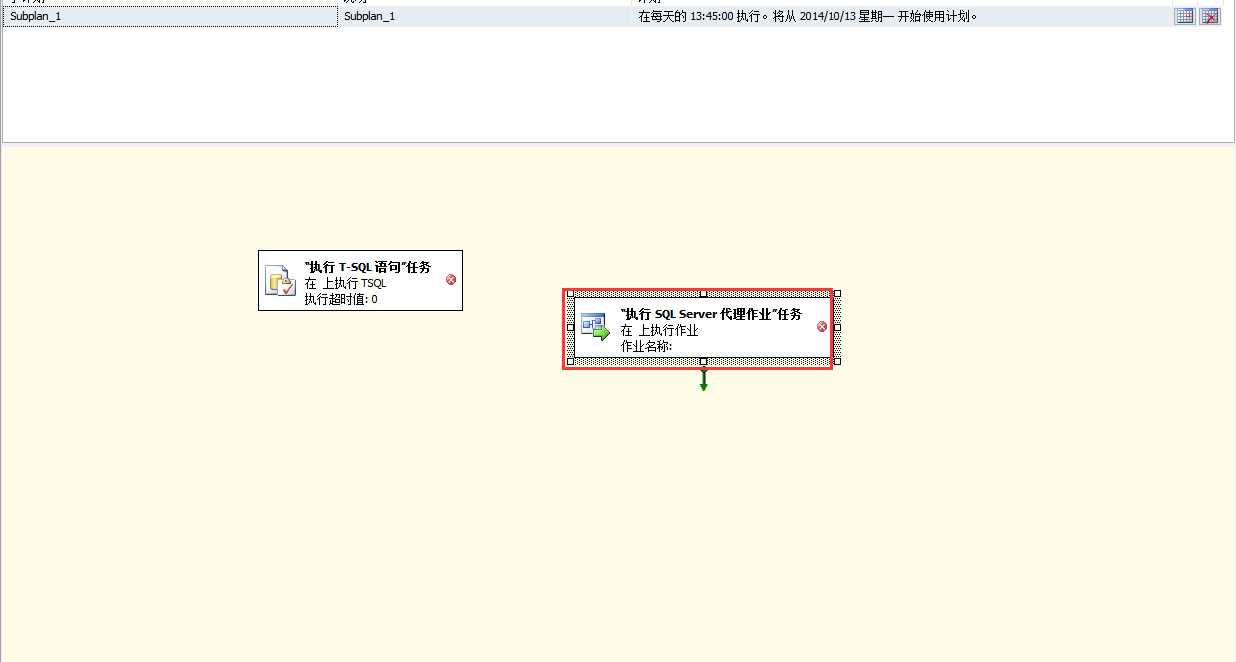Click the title "执行 SQL Server 代理作业"任务
Image resolution: width=1236 pixels, height=662 pixels.
pyautogui.click(x=711, y=314)
